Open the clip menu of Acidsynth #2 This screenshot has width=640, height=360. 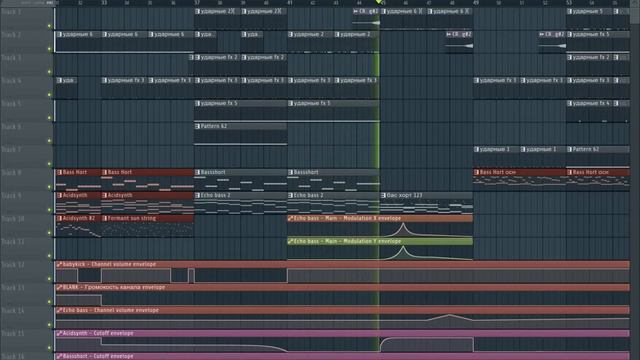[59, 218]
